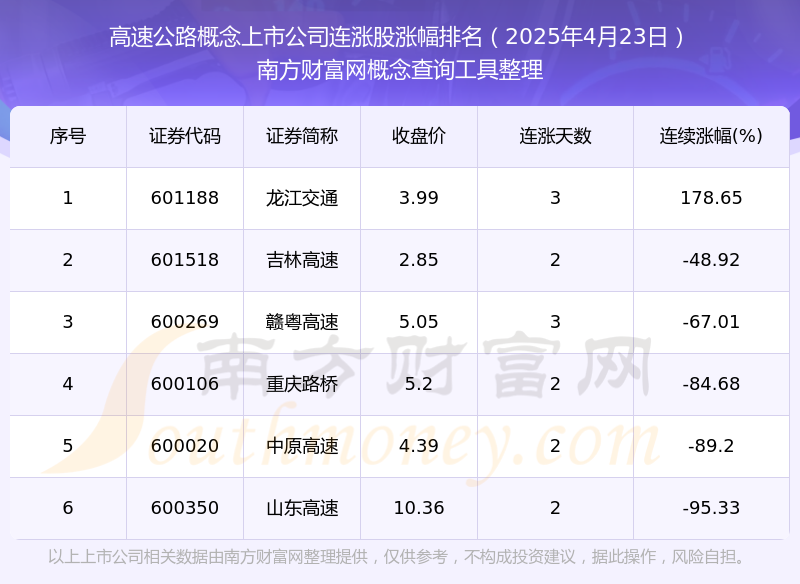Select stock code 601188
Screen dimensions: 800x584
[185, 198]
